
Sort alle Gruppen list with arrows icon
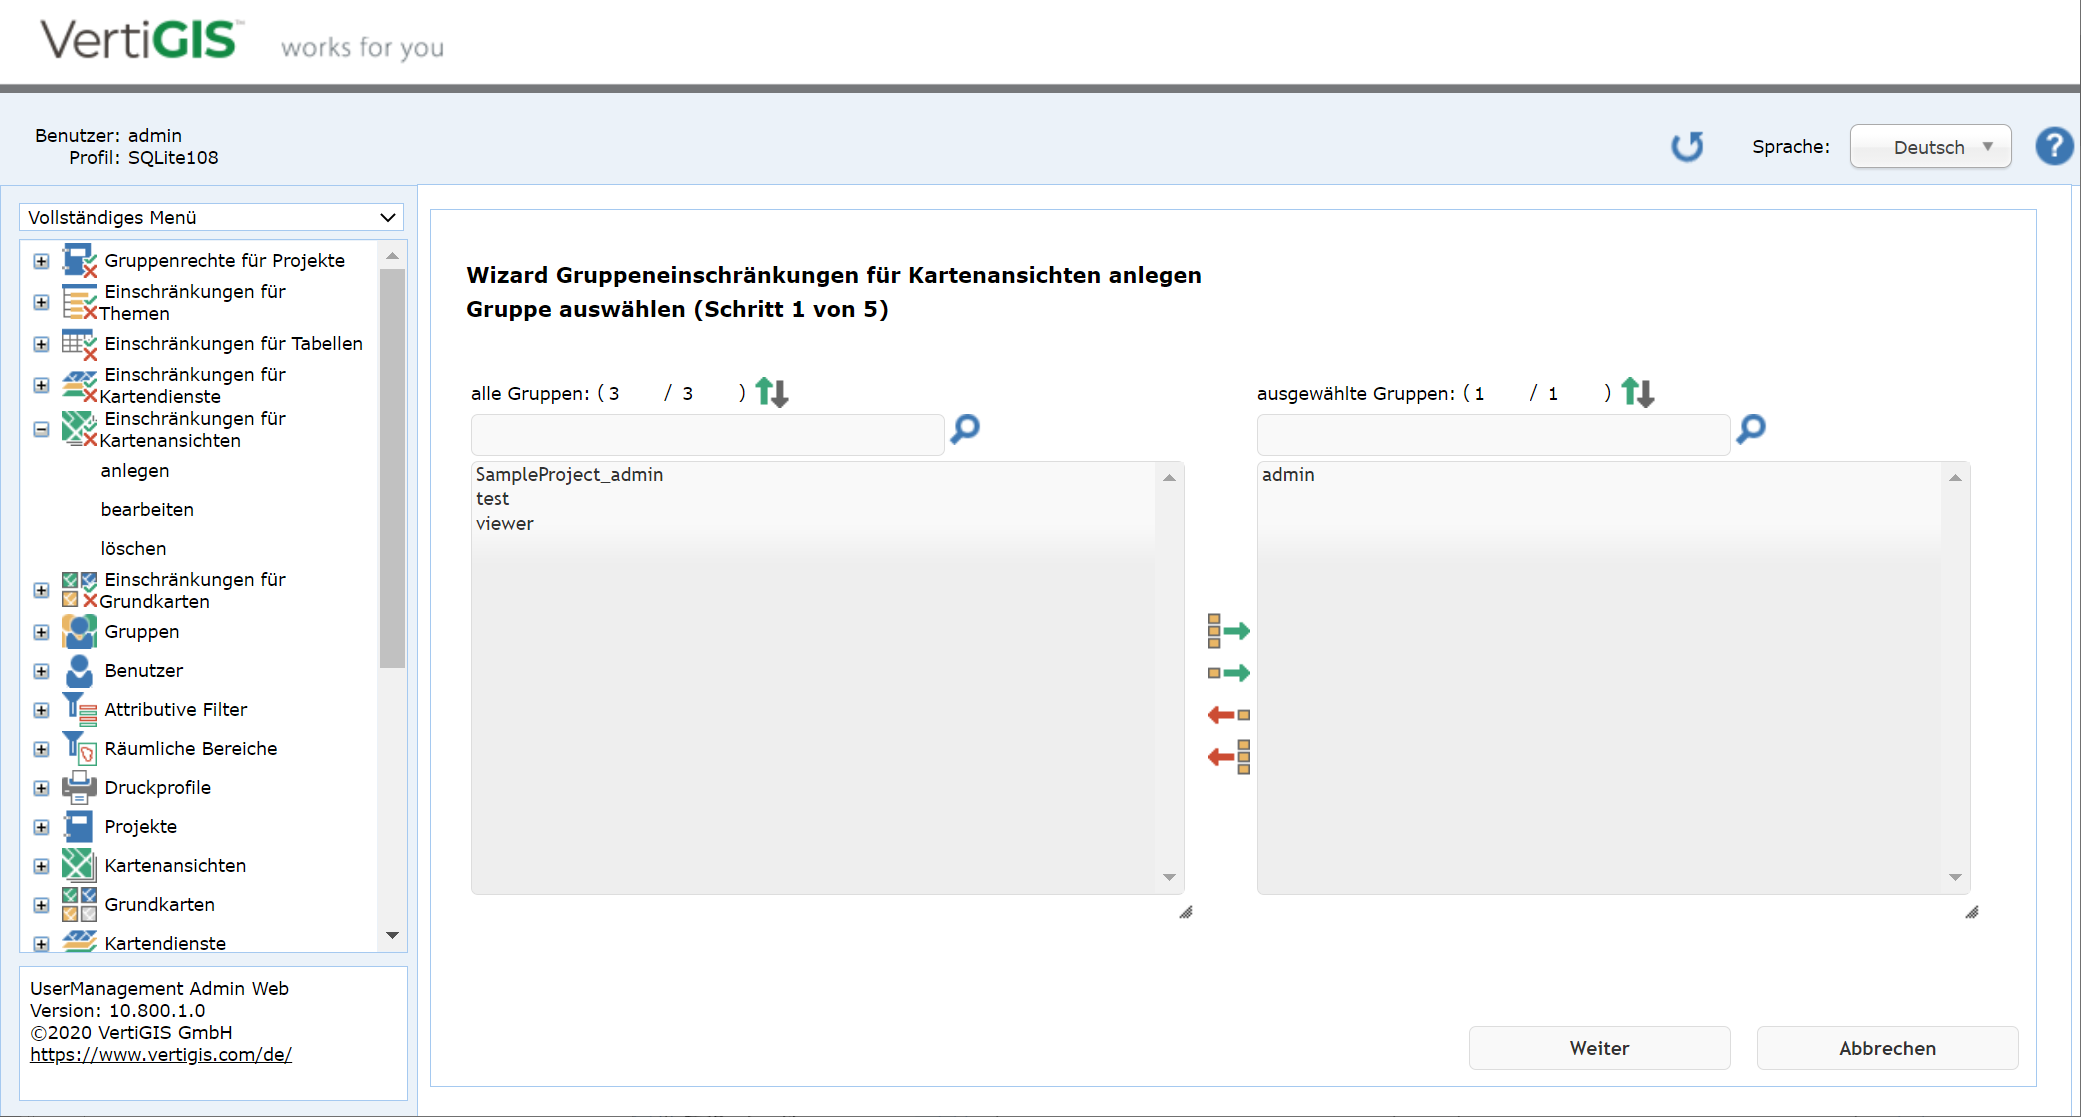pyautogui.click(x=772, y=392)
